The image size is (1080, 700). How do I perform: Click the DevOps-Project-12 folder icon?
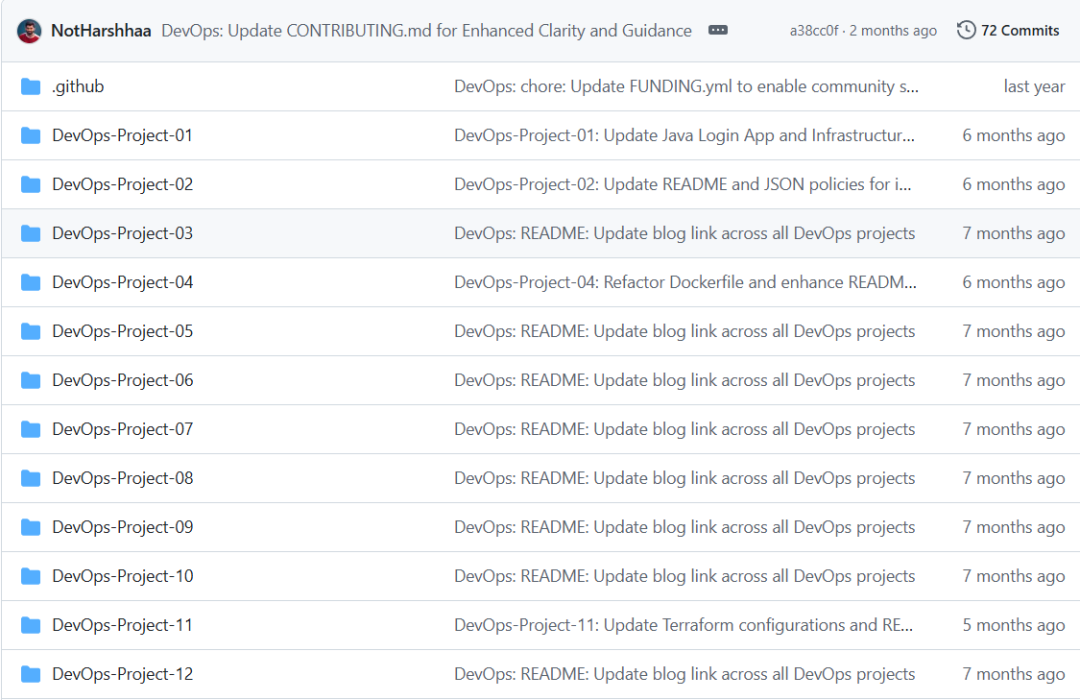coord(30,674)
